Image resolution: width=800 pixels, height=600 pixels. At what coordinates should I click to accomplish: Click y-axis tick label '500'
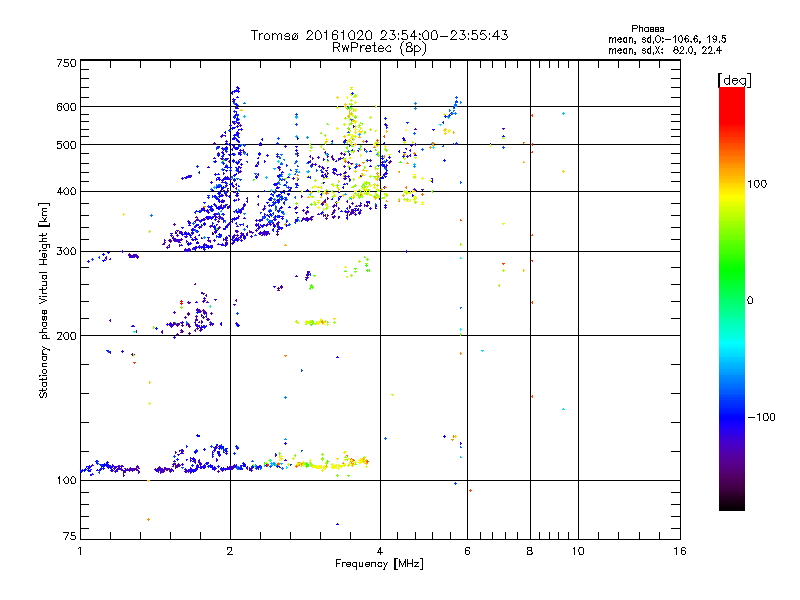coord(66,145)
